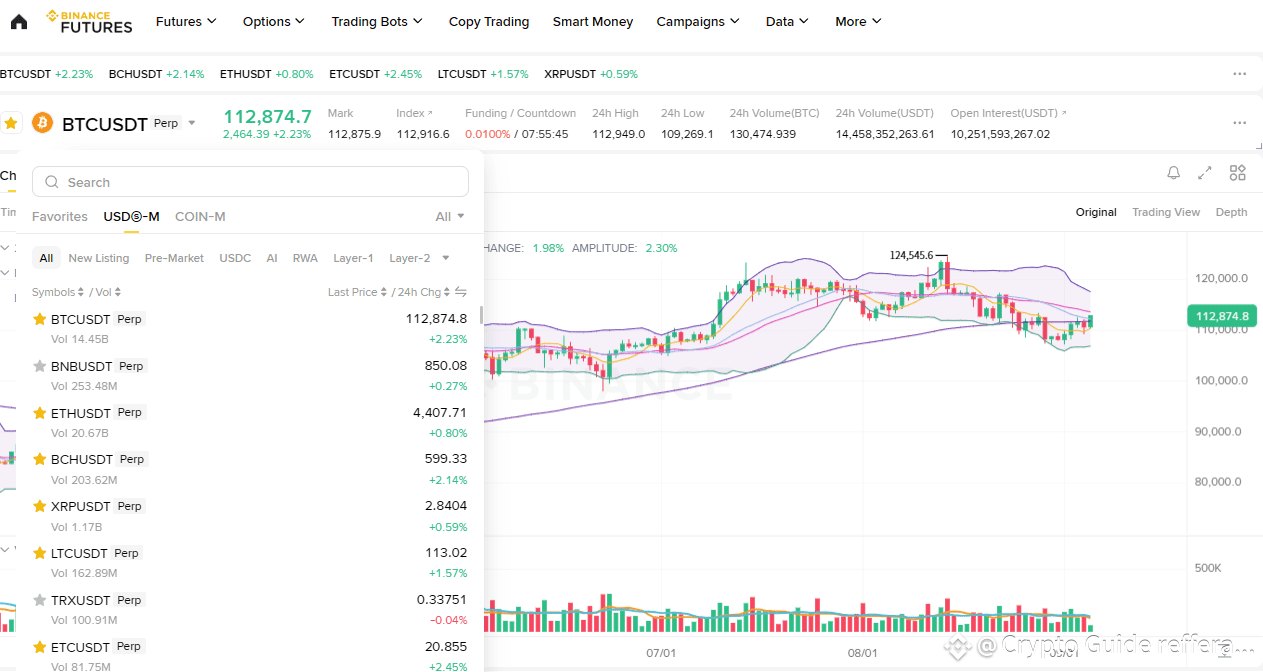Unfavorite ETHUSDT with its star
The height and width of the screenshot is (672, 1263).
tap(40, 413)
